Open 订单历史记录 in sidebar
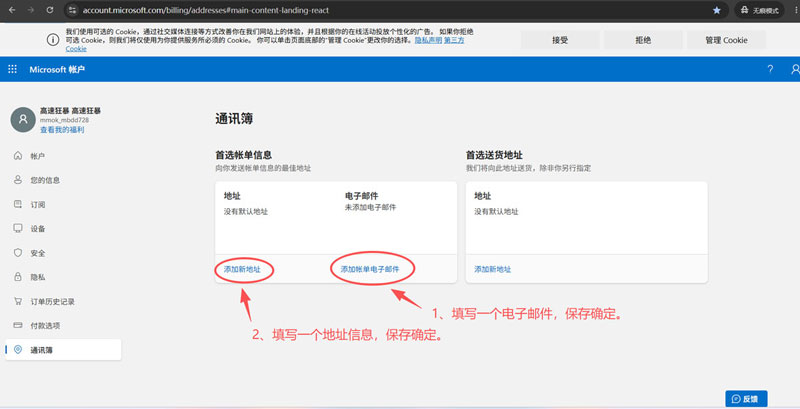 53,301
